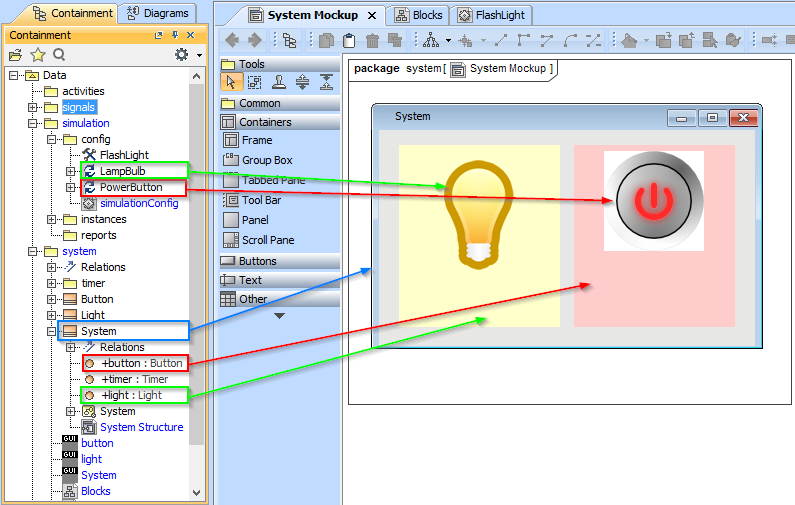Pin the Containment panel with the pushpin icon

173,35
